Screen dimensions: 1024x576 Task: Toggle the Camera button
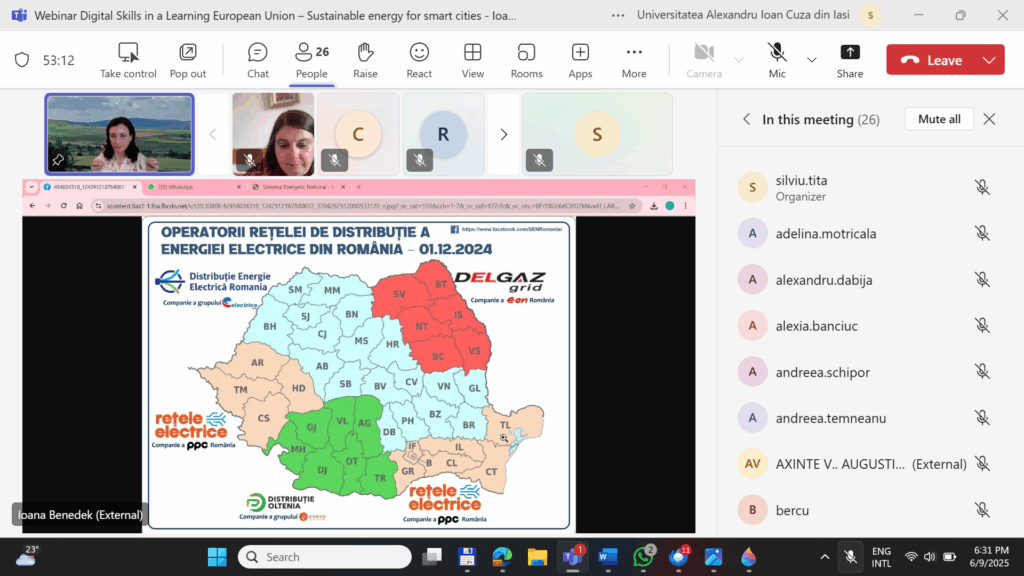(x=704, y=59)
